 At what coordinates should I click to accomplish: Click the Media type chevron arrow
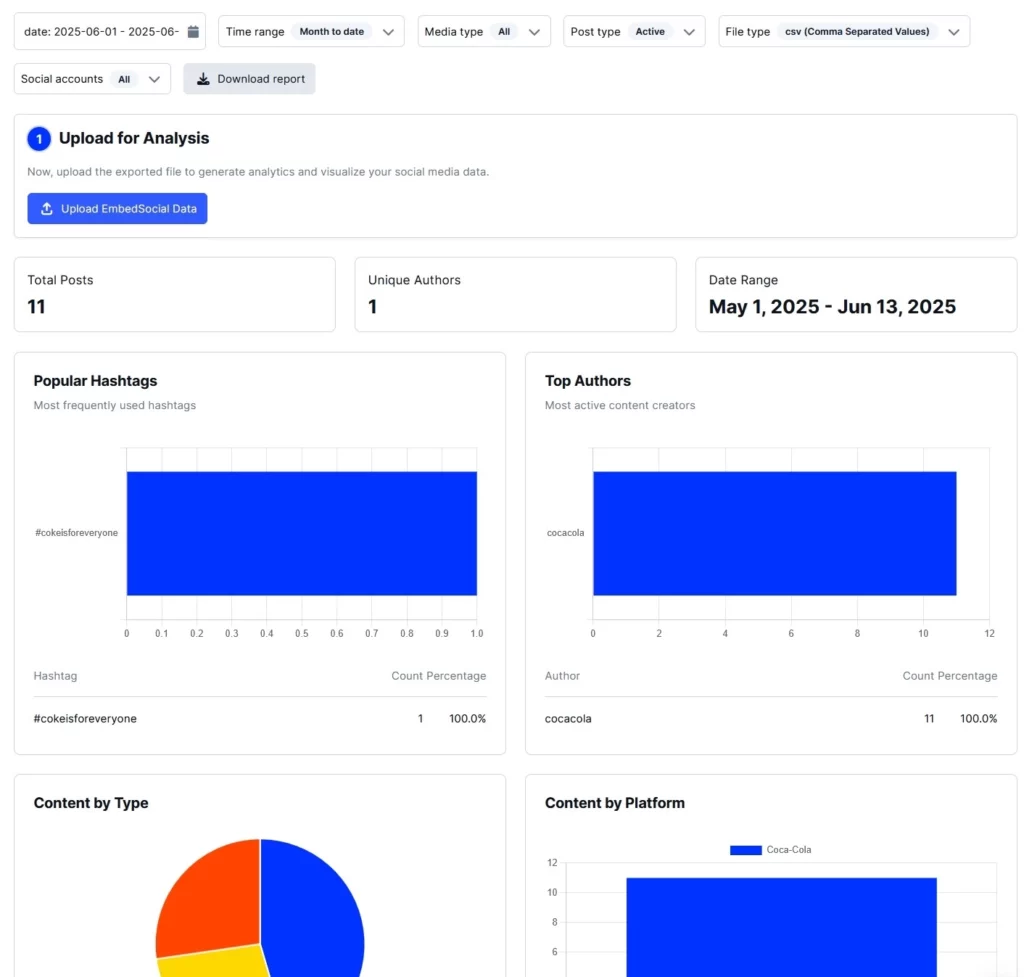click(534, 32)
